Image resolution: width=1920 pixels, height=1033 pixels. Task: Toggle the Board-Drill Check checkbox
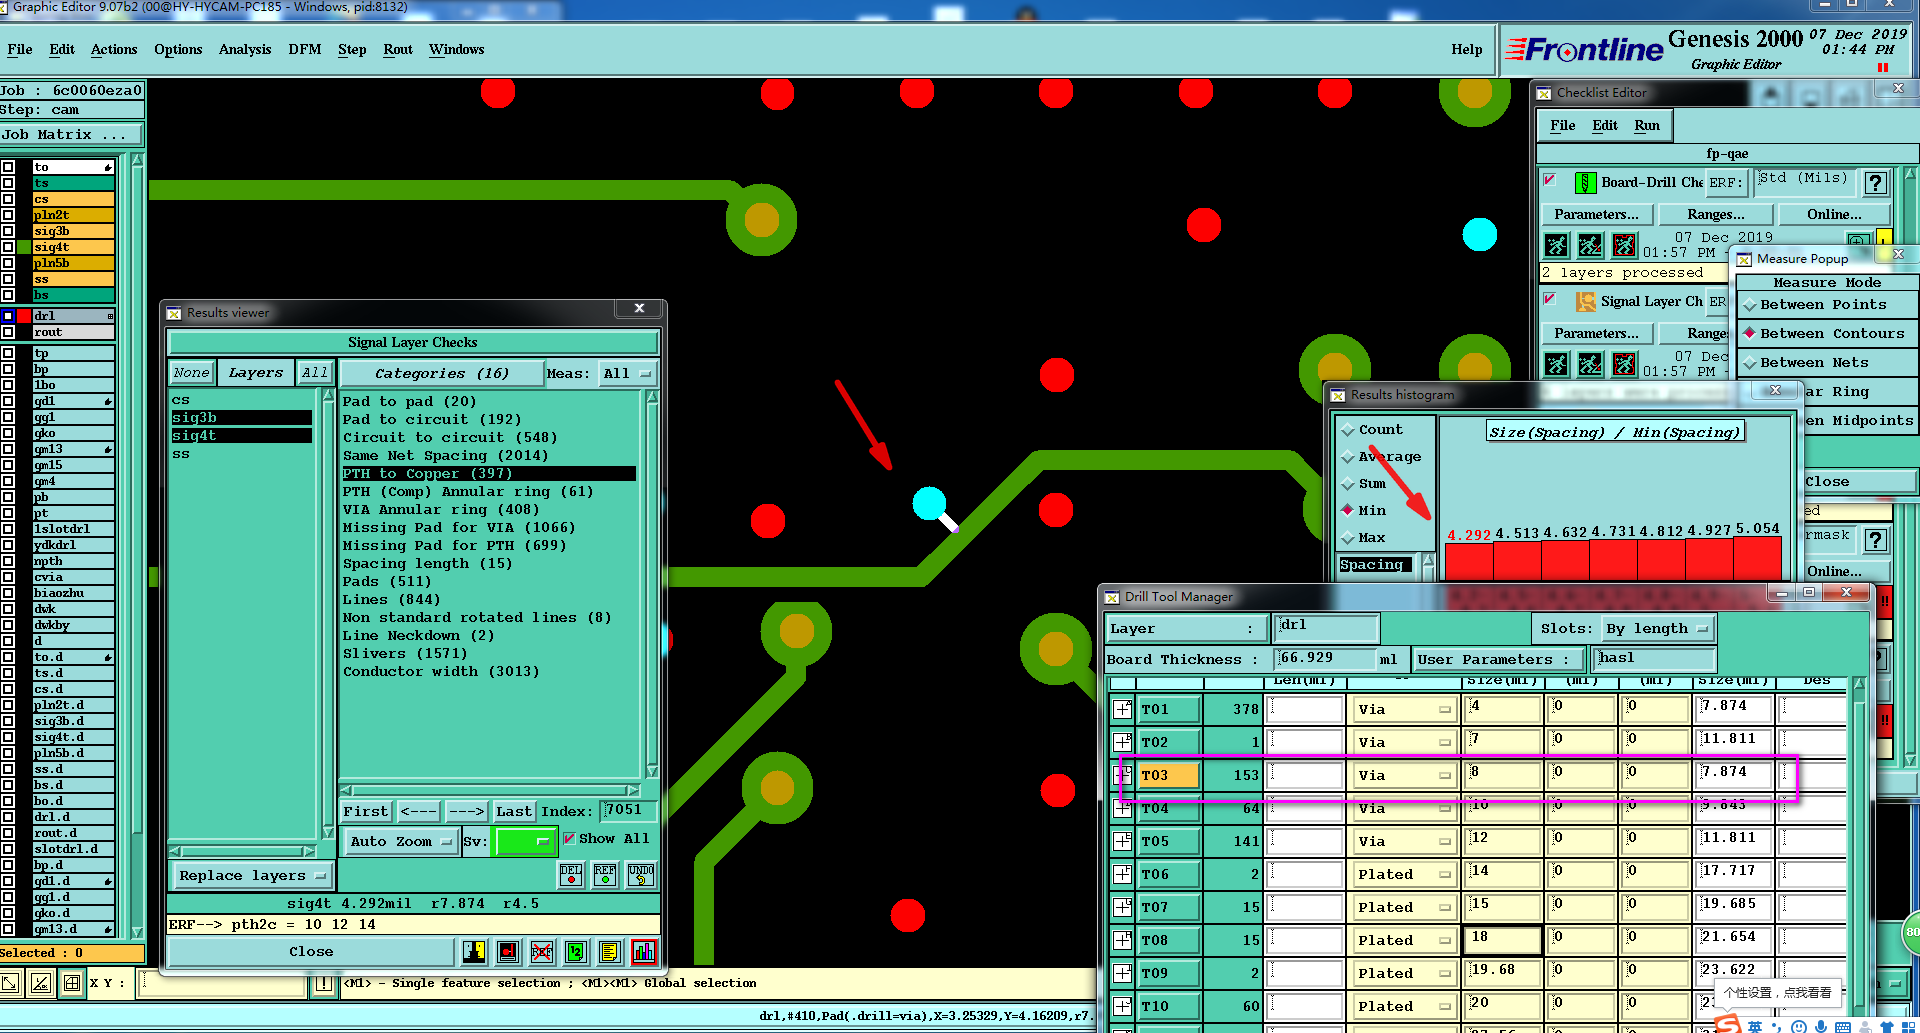pyautogui.click(x=1550, y=180)
